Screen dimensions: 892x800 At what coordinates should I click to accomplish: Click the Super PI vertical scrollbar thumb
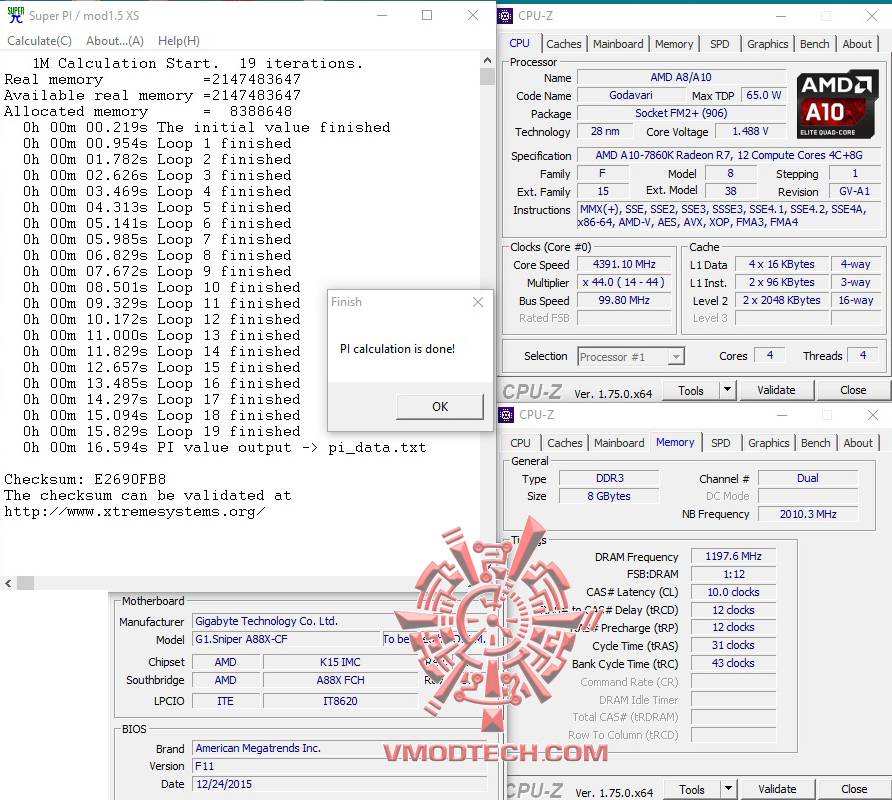coord(487,76)
